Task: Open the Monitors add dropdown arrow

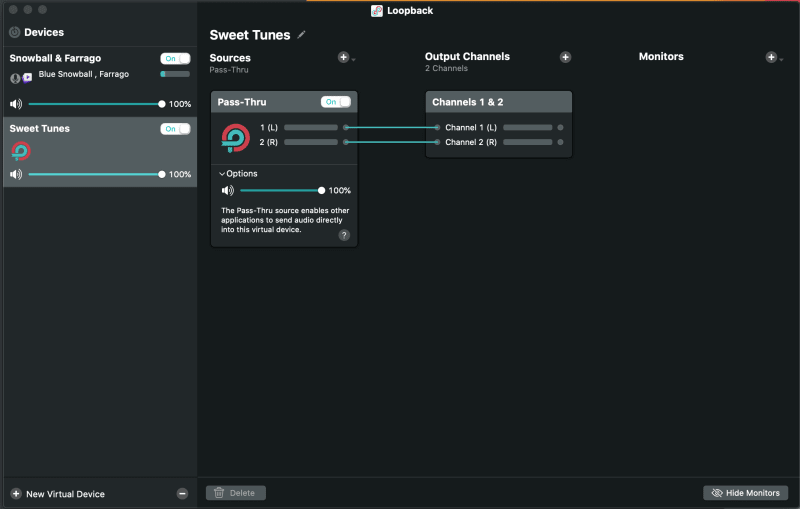Action: [x=781, y=60]
